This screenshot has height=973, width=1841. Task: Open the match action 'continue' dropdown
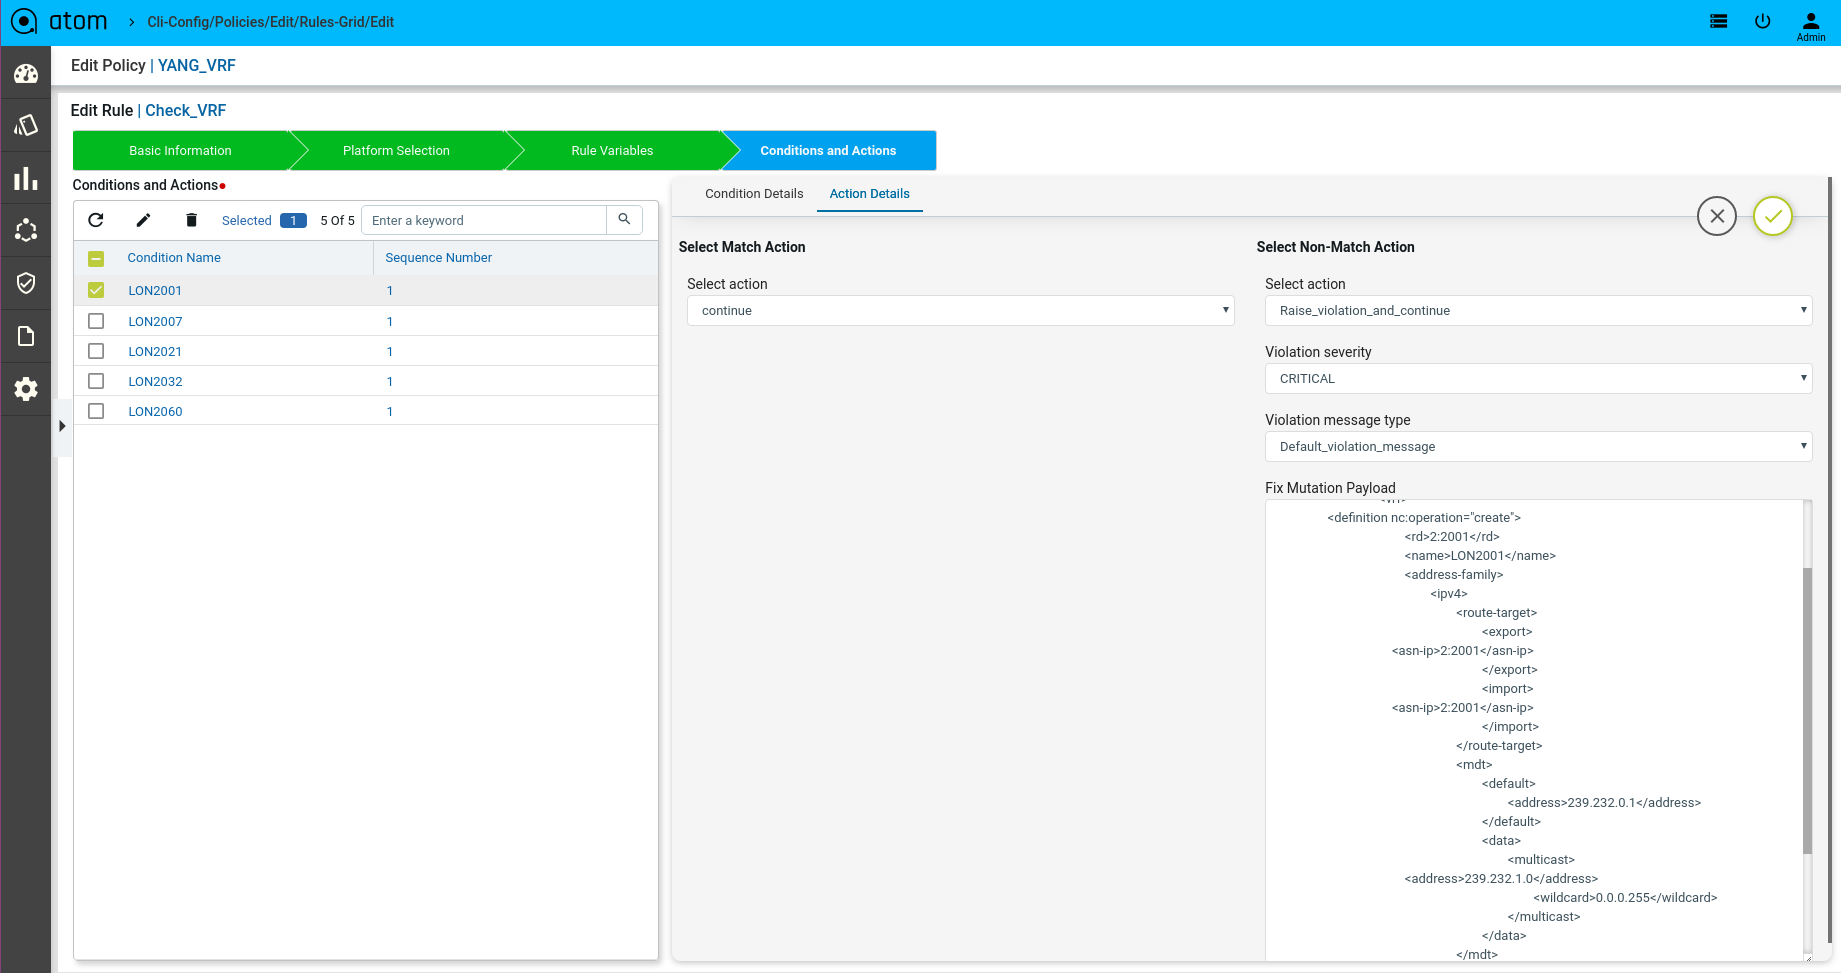pyautogui.click(x=960, y=311)
